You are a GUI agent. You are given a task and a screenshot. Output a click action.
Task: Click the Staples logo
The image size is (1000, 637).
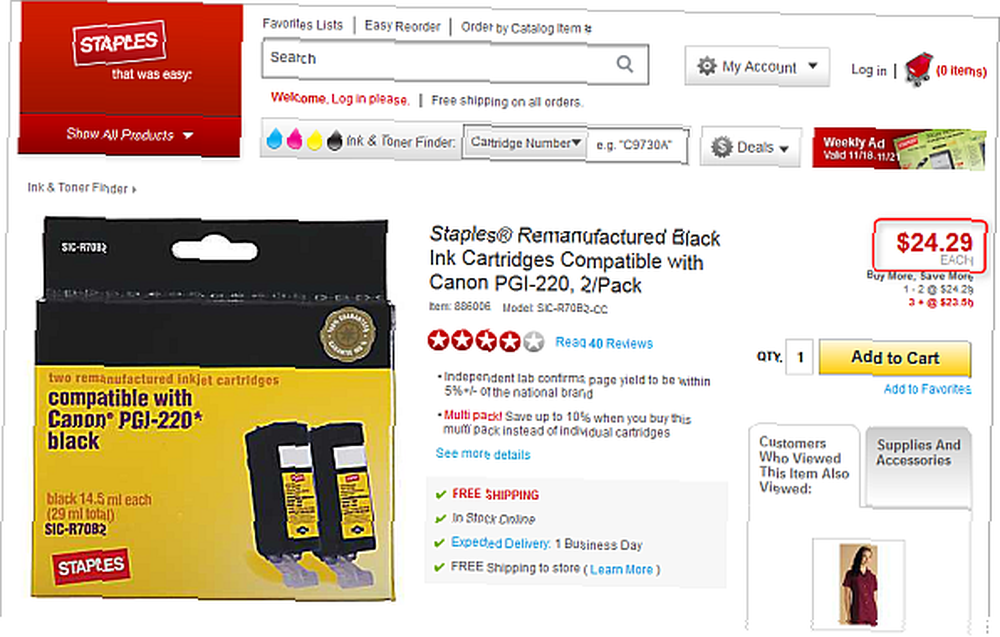(119, 43)
